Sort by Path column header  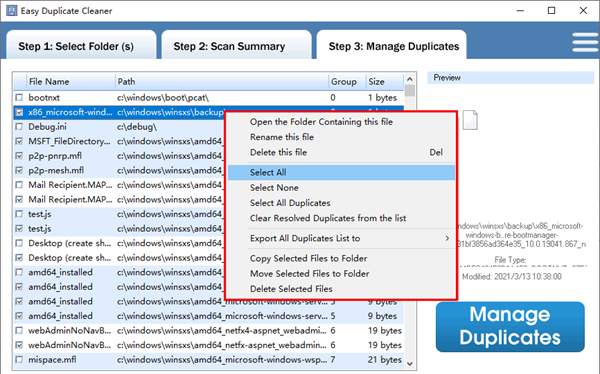[x=222, y=82]
